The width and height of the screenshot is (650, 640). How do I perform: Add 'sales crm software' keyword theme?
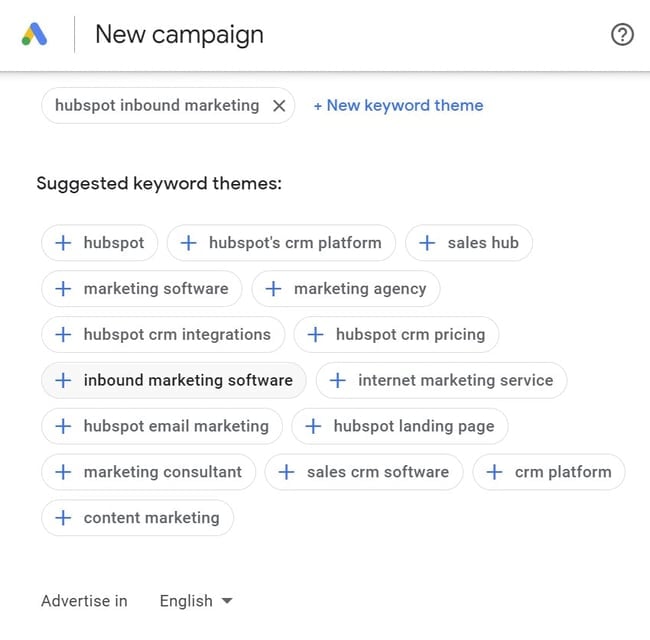point(364,472)
